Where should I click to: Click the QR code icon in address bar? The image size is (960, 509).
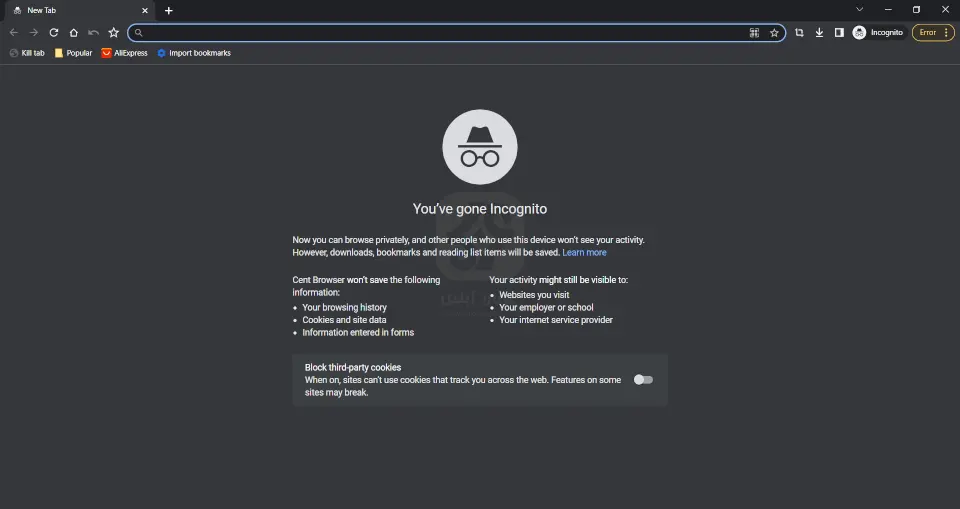pyautogui.click(x=754, y=32)
